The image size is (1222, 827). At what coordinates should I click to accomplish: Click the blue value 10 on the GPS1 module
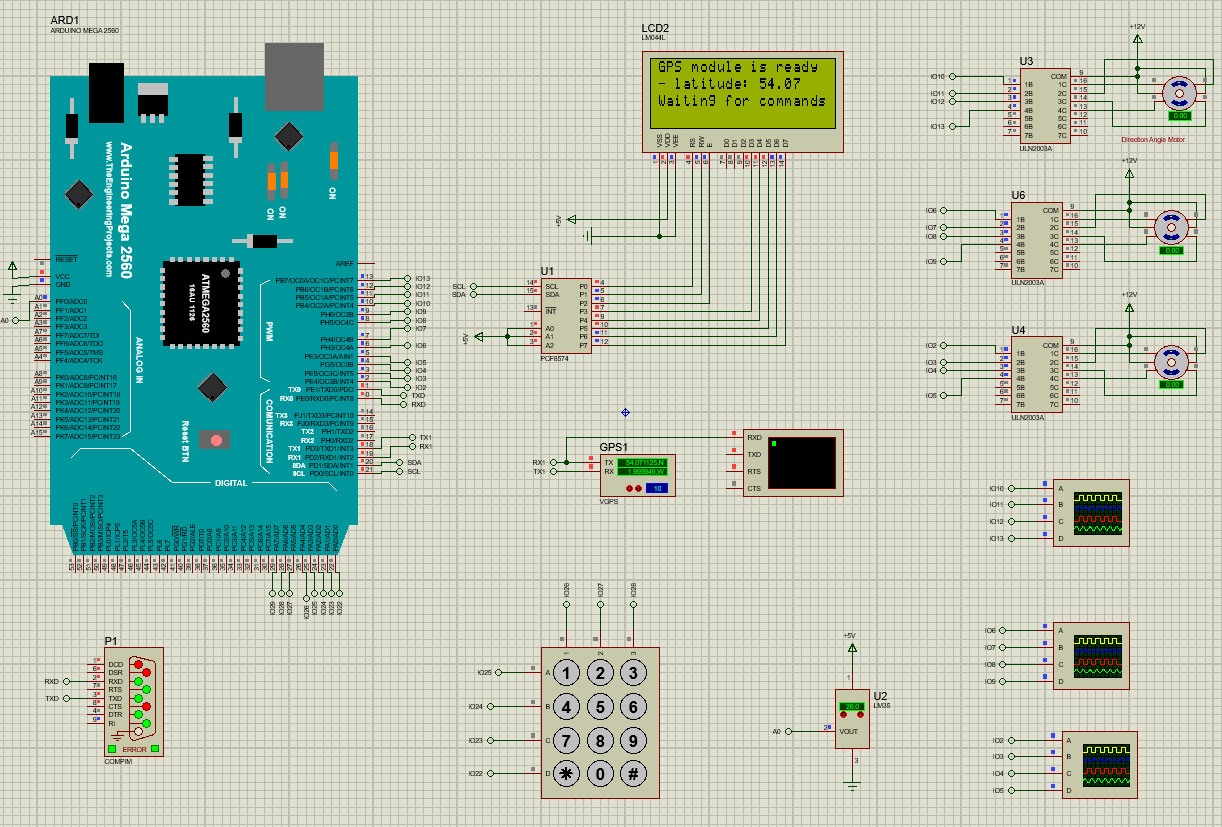click(x=656, y=488)
